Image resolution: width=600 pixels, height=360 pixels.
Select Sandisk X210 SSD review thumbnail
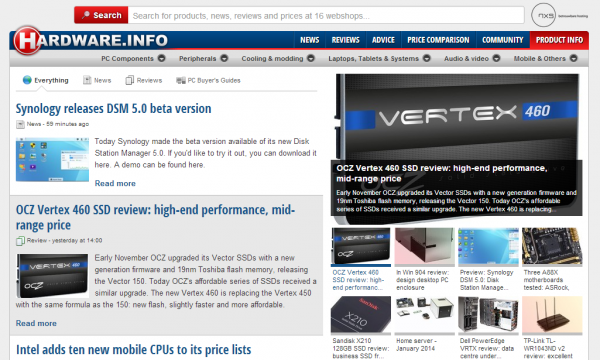tap(361, 314)
